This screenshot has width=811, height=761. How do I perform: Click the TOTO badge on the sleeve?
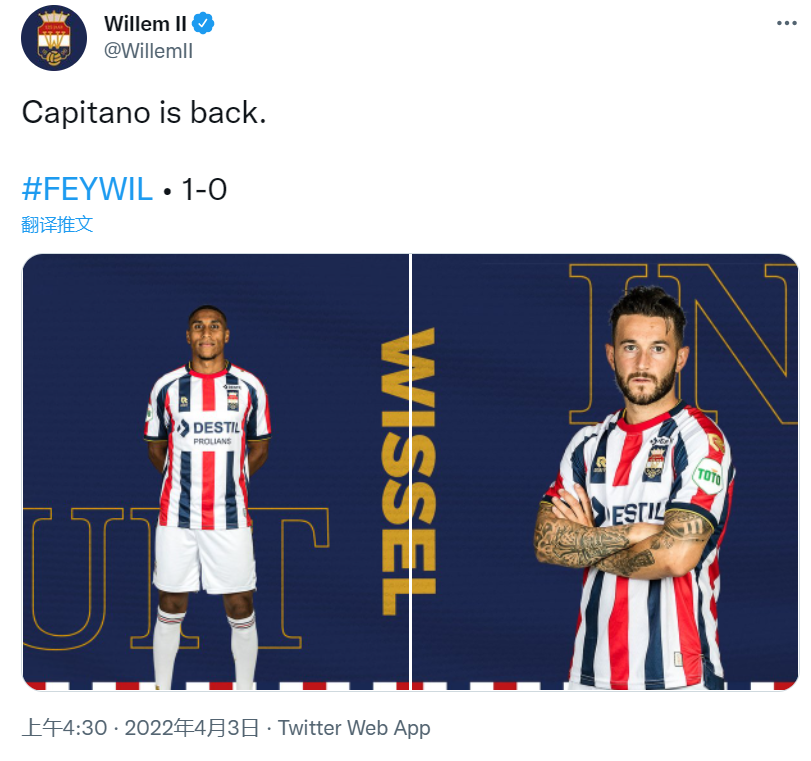coord(709,475)
